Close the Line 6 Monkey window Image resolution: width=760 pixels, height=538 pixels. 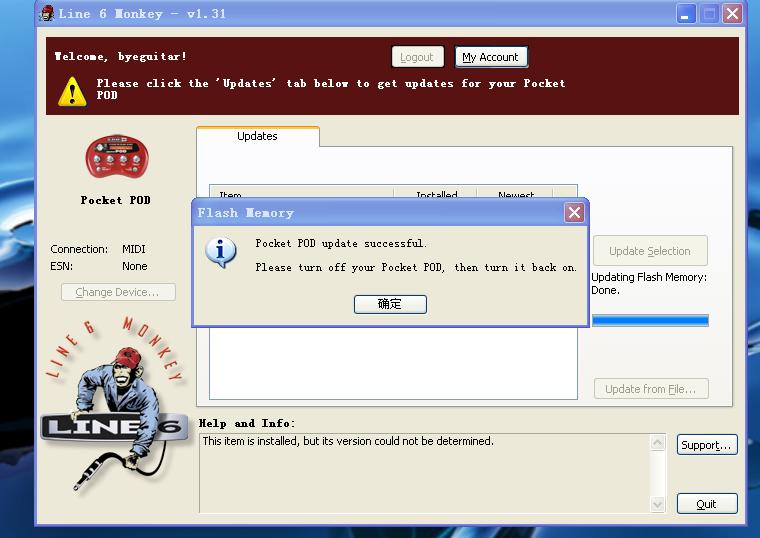coord(732,14)
